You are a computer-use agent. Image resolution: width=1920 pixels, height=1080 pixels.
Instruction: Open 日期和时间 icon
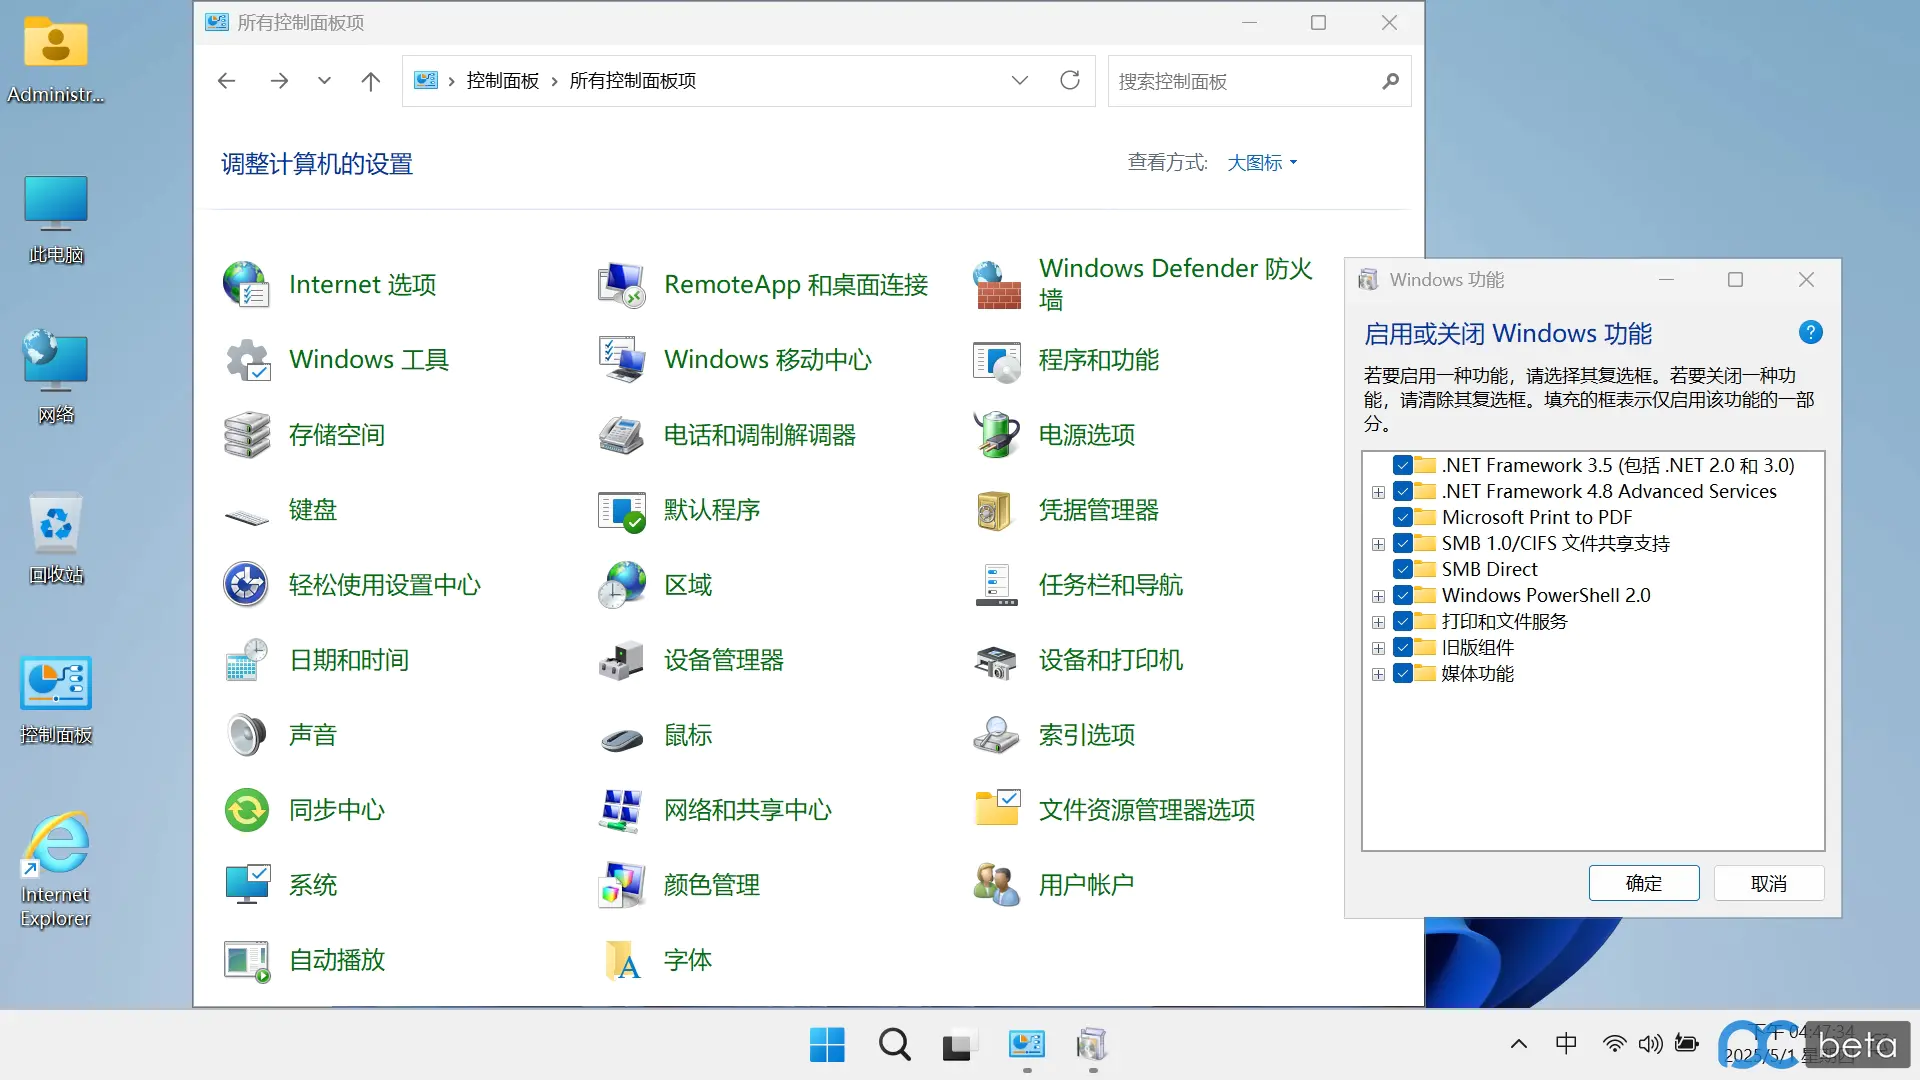(246, 660)
